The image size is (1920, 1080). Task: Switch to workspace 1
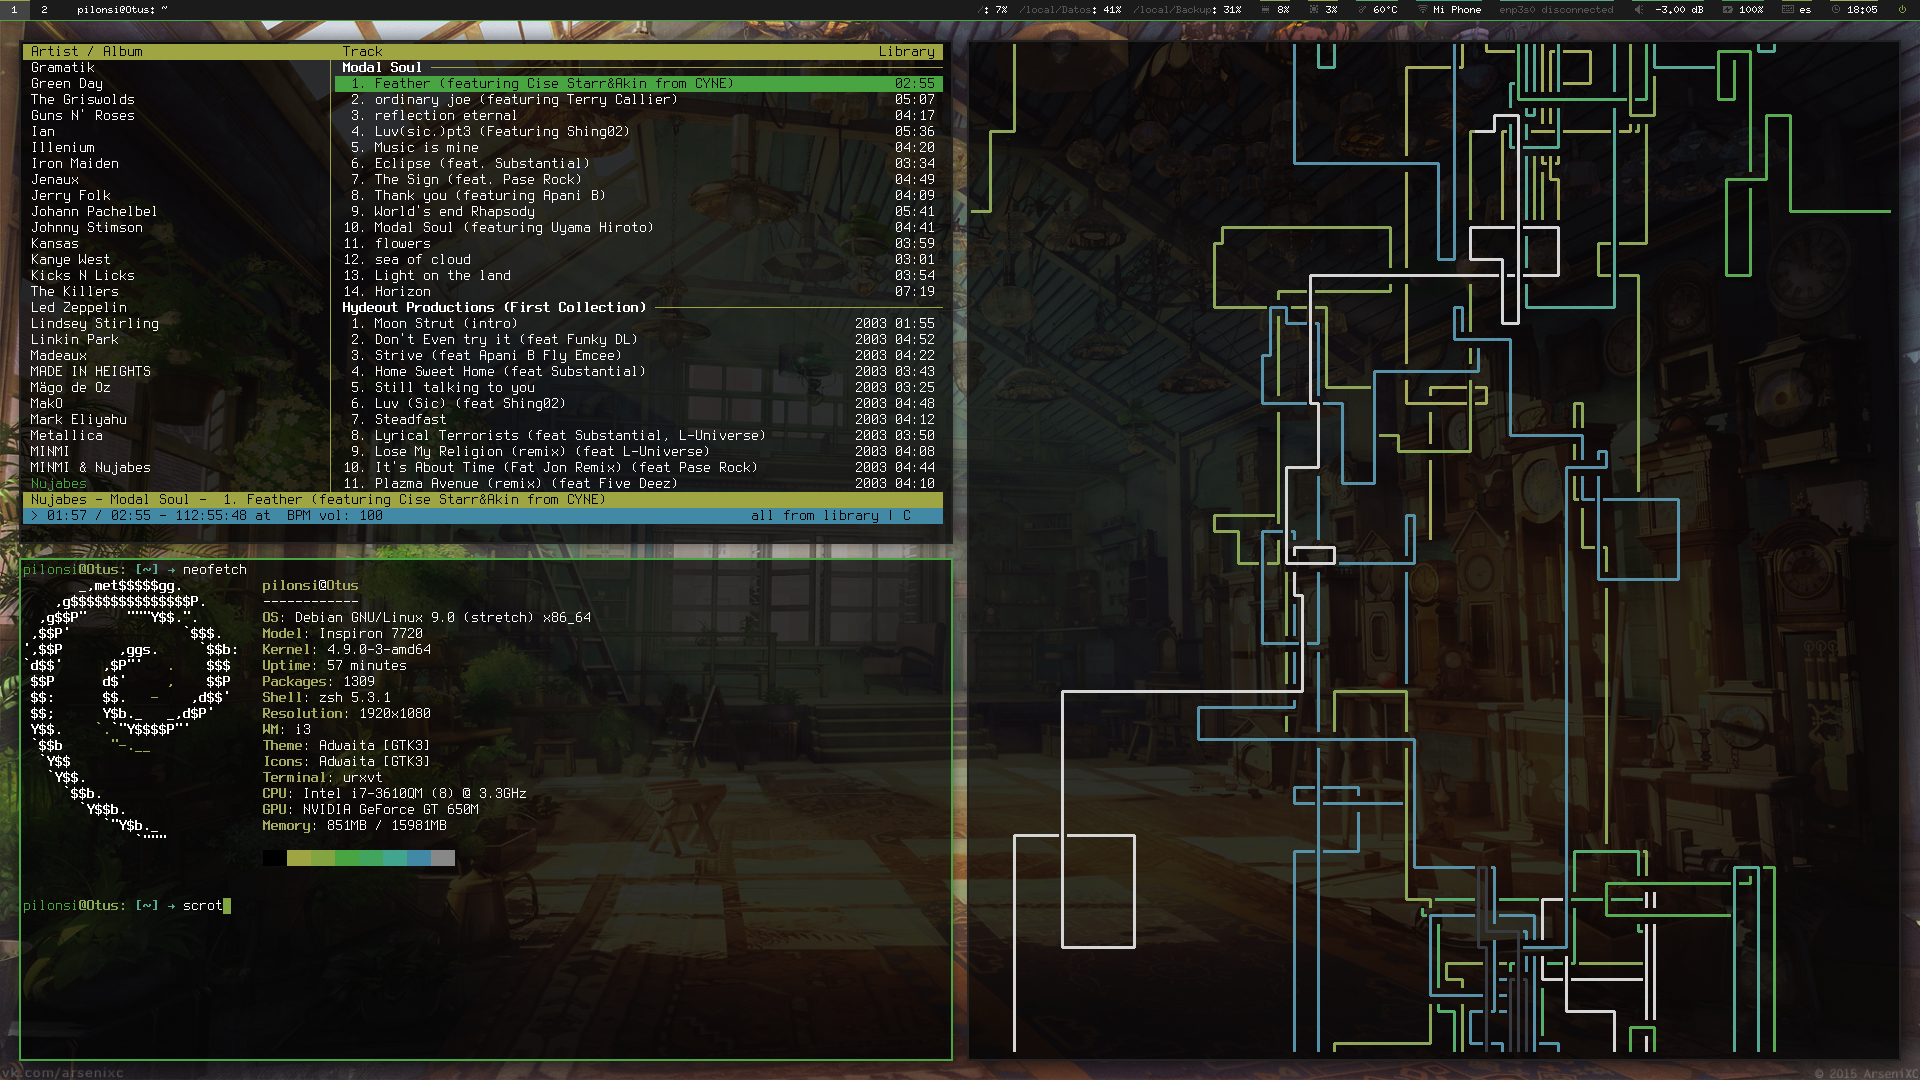(14, 9)
